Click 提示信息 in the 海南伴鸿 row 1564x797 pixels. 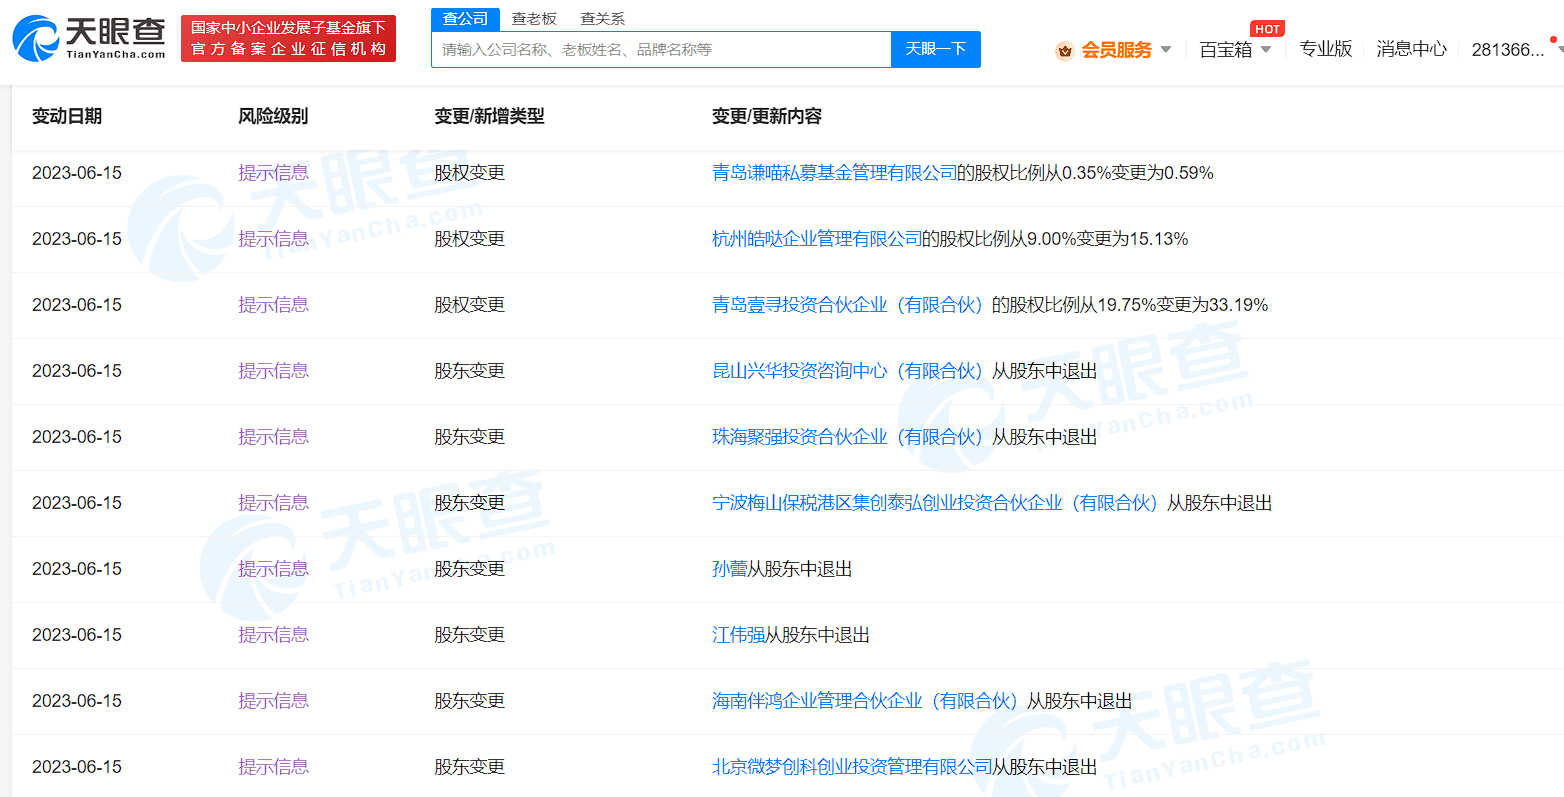(x=273, y=701)
